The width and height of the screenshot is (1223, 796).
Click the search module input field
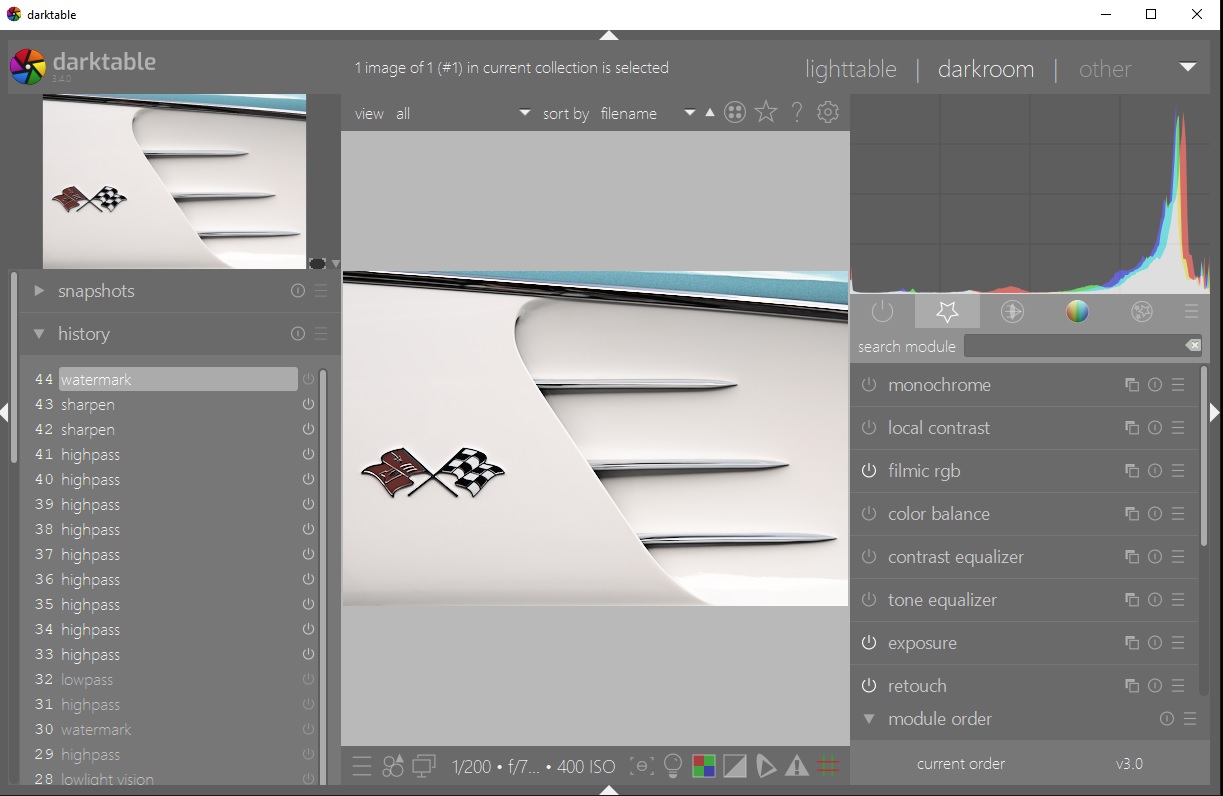(x=1083, y=346)
